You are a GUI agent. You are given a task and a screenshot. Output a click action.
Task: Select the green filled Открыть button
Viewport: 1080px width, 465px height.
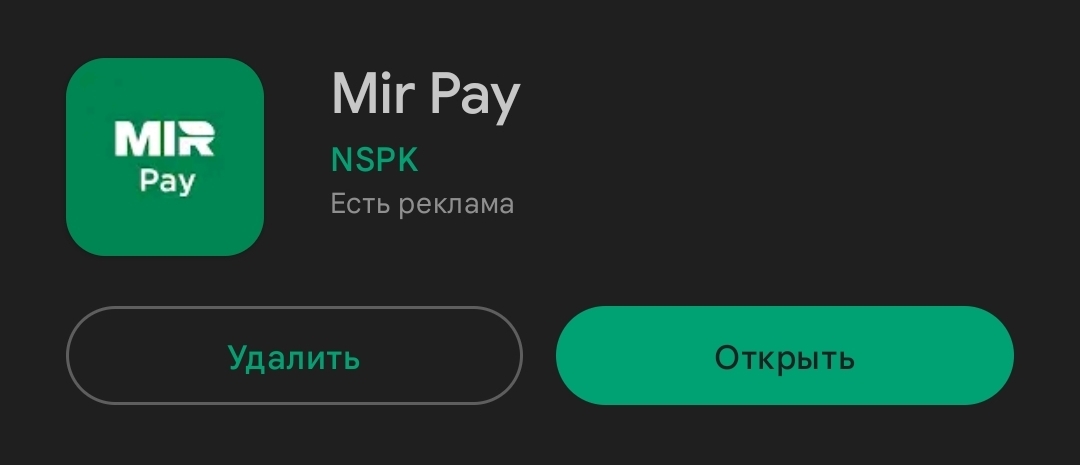(x=785, y=355)
